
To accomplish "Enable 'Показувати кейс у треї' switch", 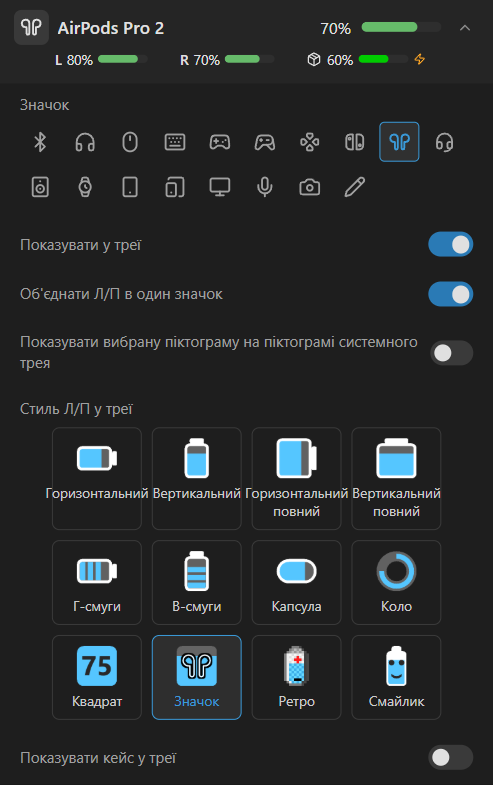I will click(450, 757).
